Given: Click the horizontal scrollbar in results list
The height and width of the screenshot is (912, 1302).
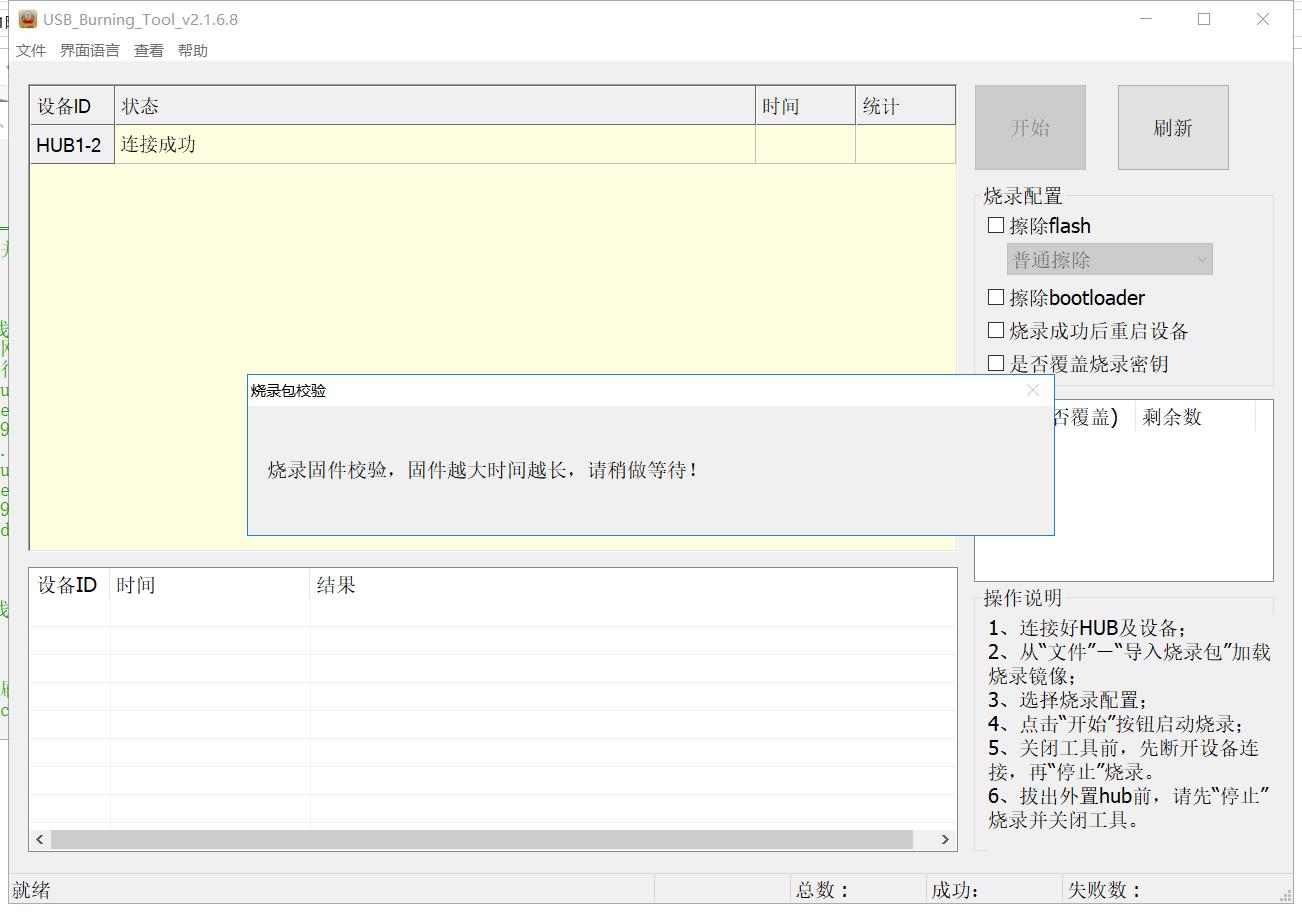Looking at the screenshot, I should [x=482, y=839].
